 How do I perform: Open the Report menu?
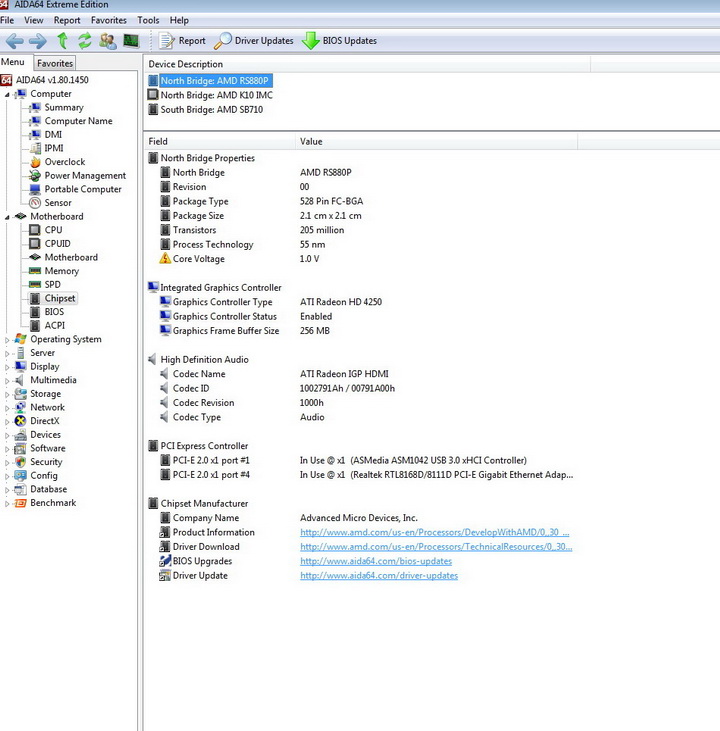[x=67, y=21]
